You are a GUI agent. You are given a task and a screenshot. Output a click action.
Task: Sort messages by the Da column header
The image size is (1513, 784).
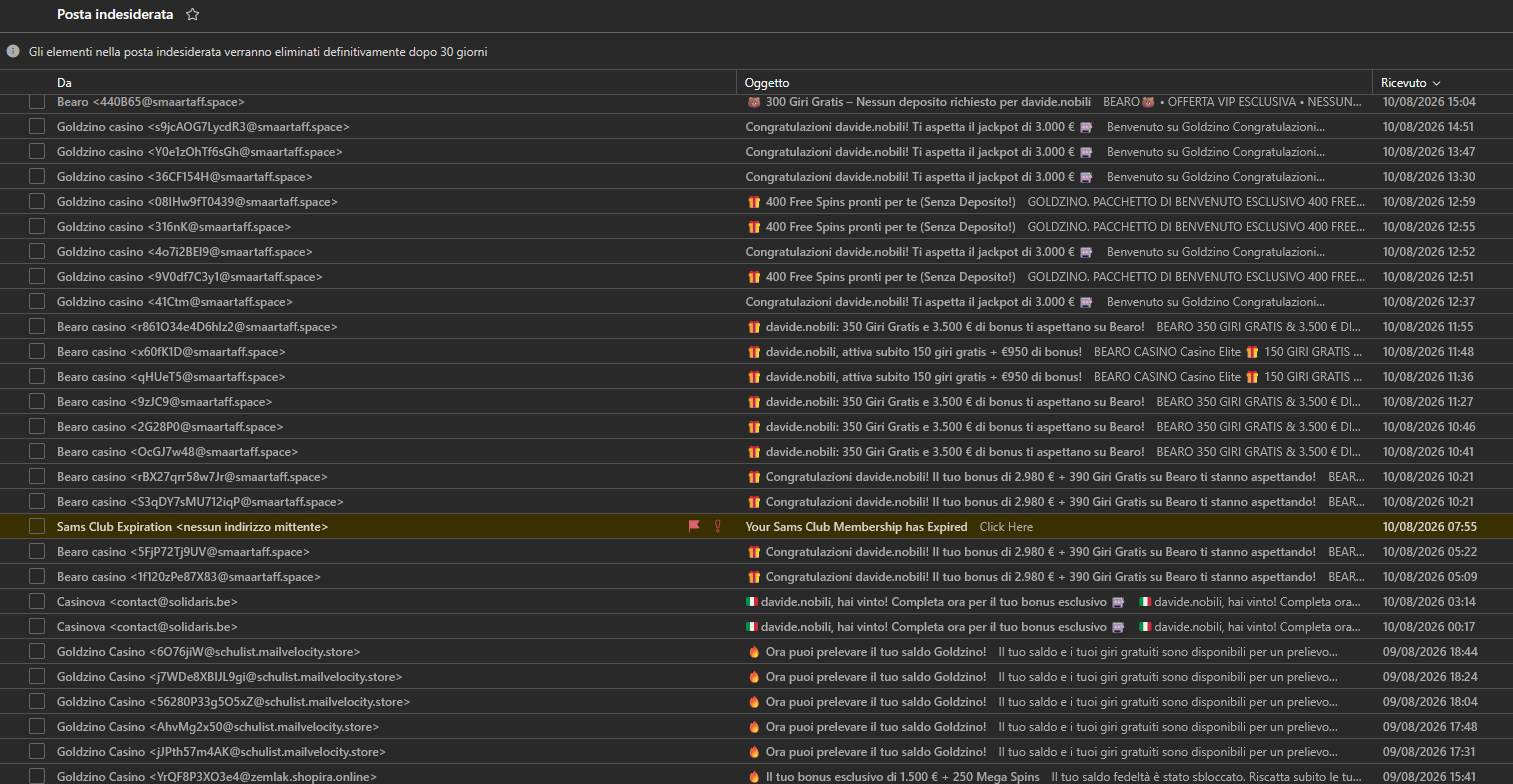tap(64, 83)
